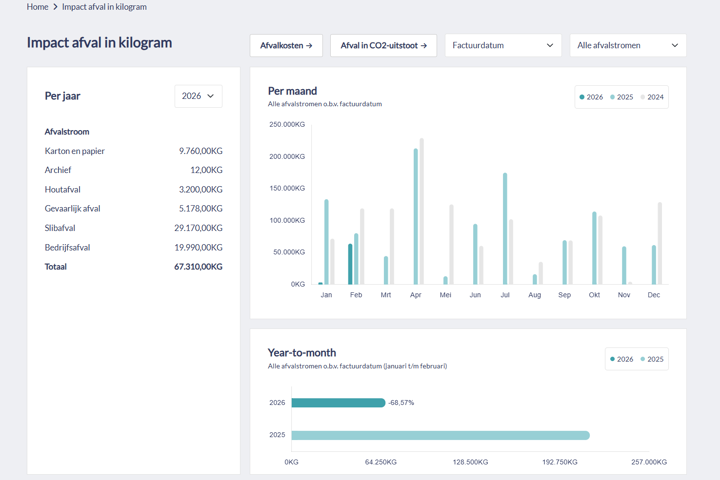Open the Afvalkosten page button
This screenshot has width=720, height=480.
tap(286, 46)
